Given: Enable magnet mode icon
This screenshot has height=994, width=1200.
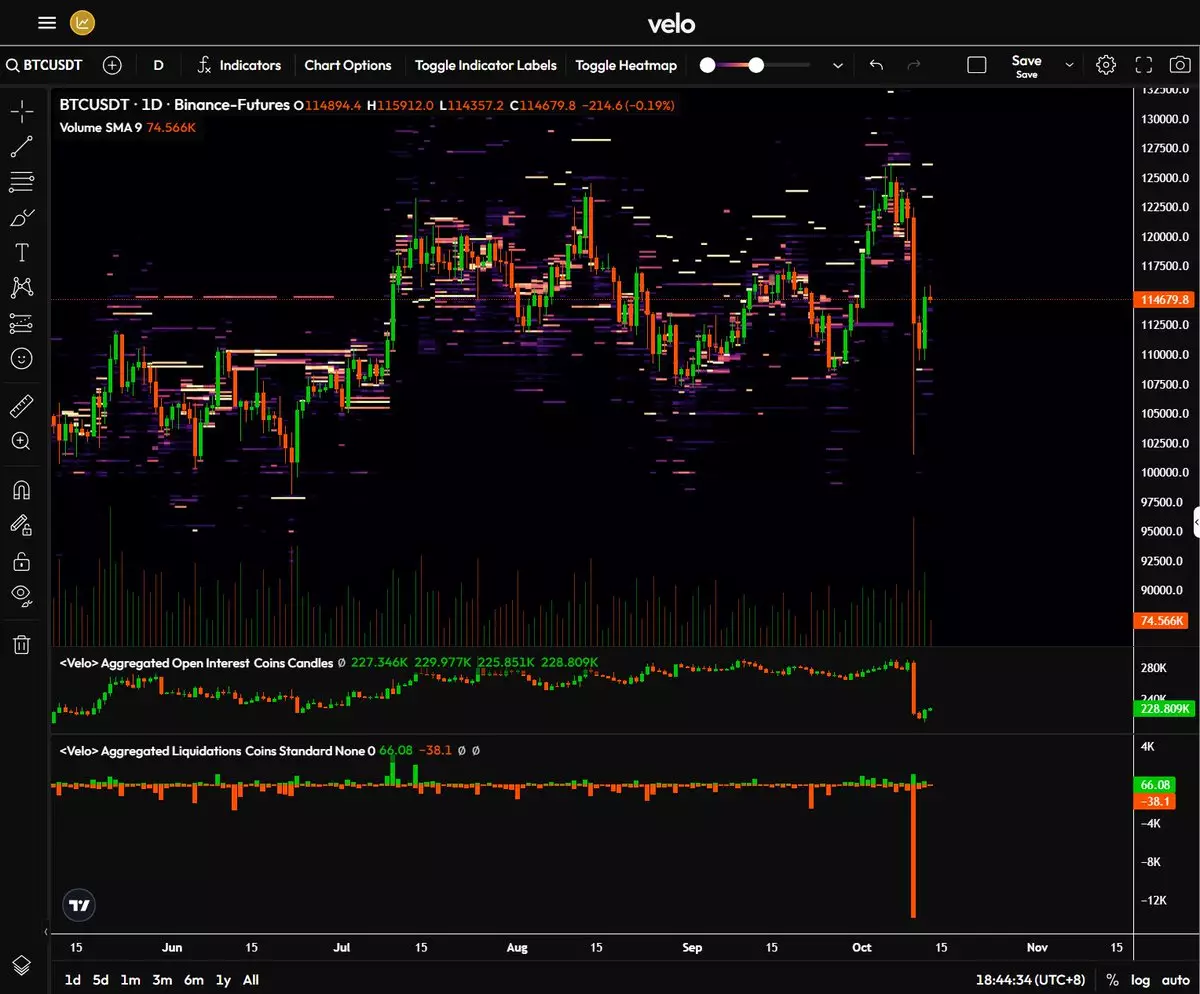Looking at the screenshot, I should pyautogui.click(x=21, y=490).
